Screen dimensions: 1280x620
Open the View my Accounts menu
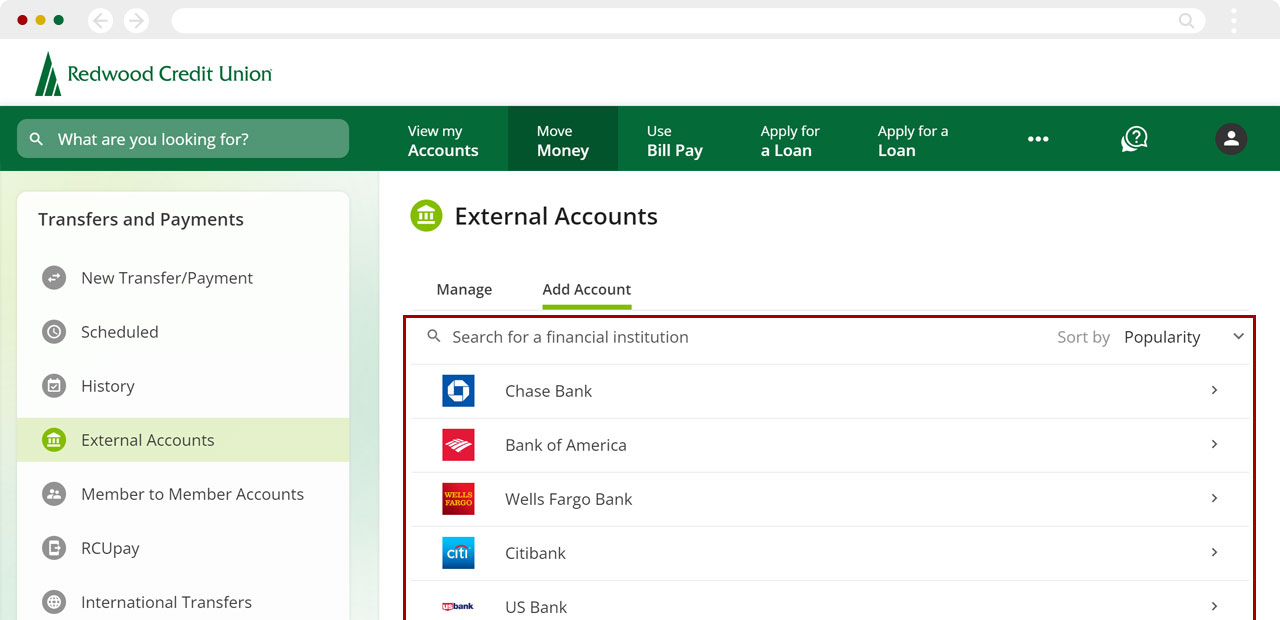pyautogui.click(x=443, y=141)
